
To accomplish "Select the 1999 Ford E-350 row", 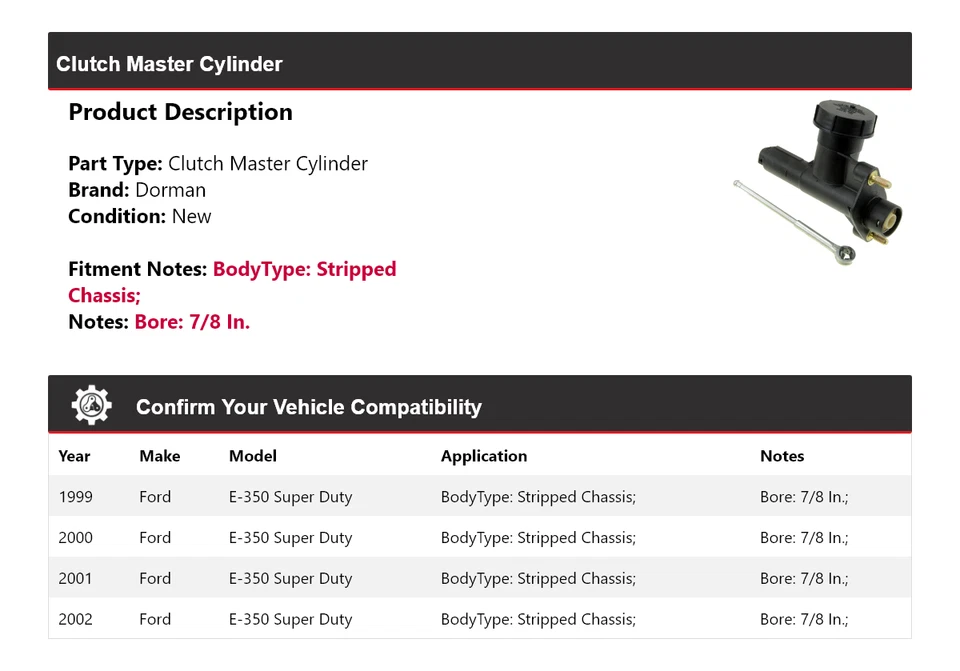I will pyautogui.click(x=479, y=497).
